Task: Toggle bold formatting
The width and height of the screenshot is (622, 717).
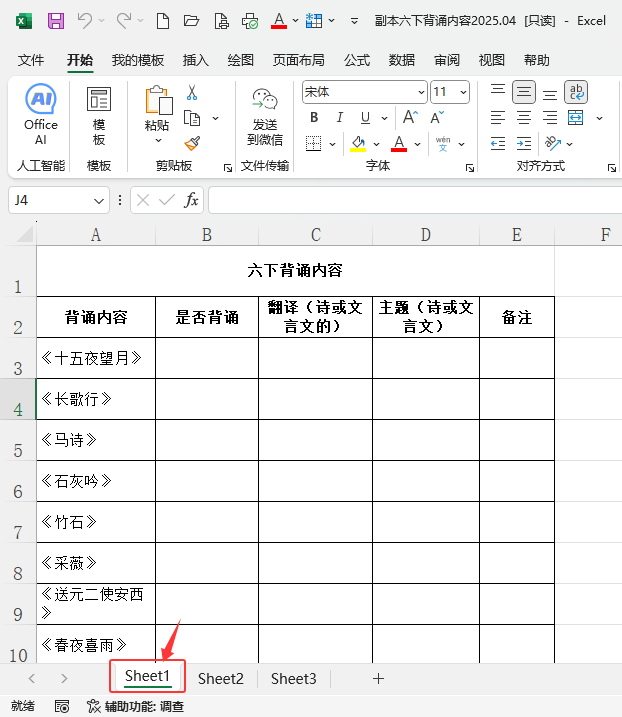Action: pyautogui.click(x=314, y=118)
